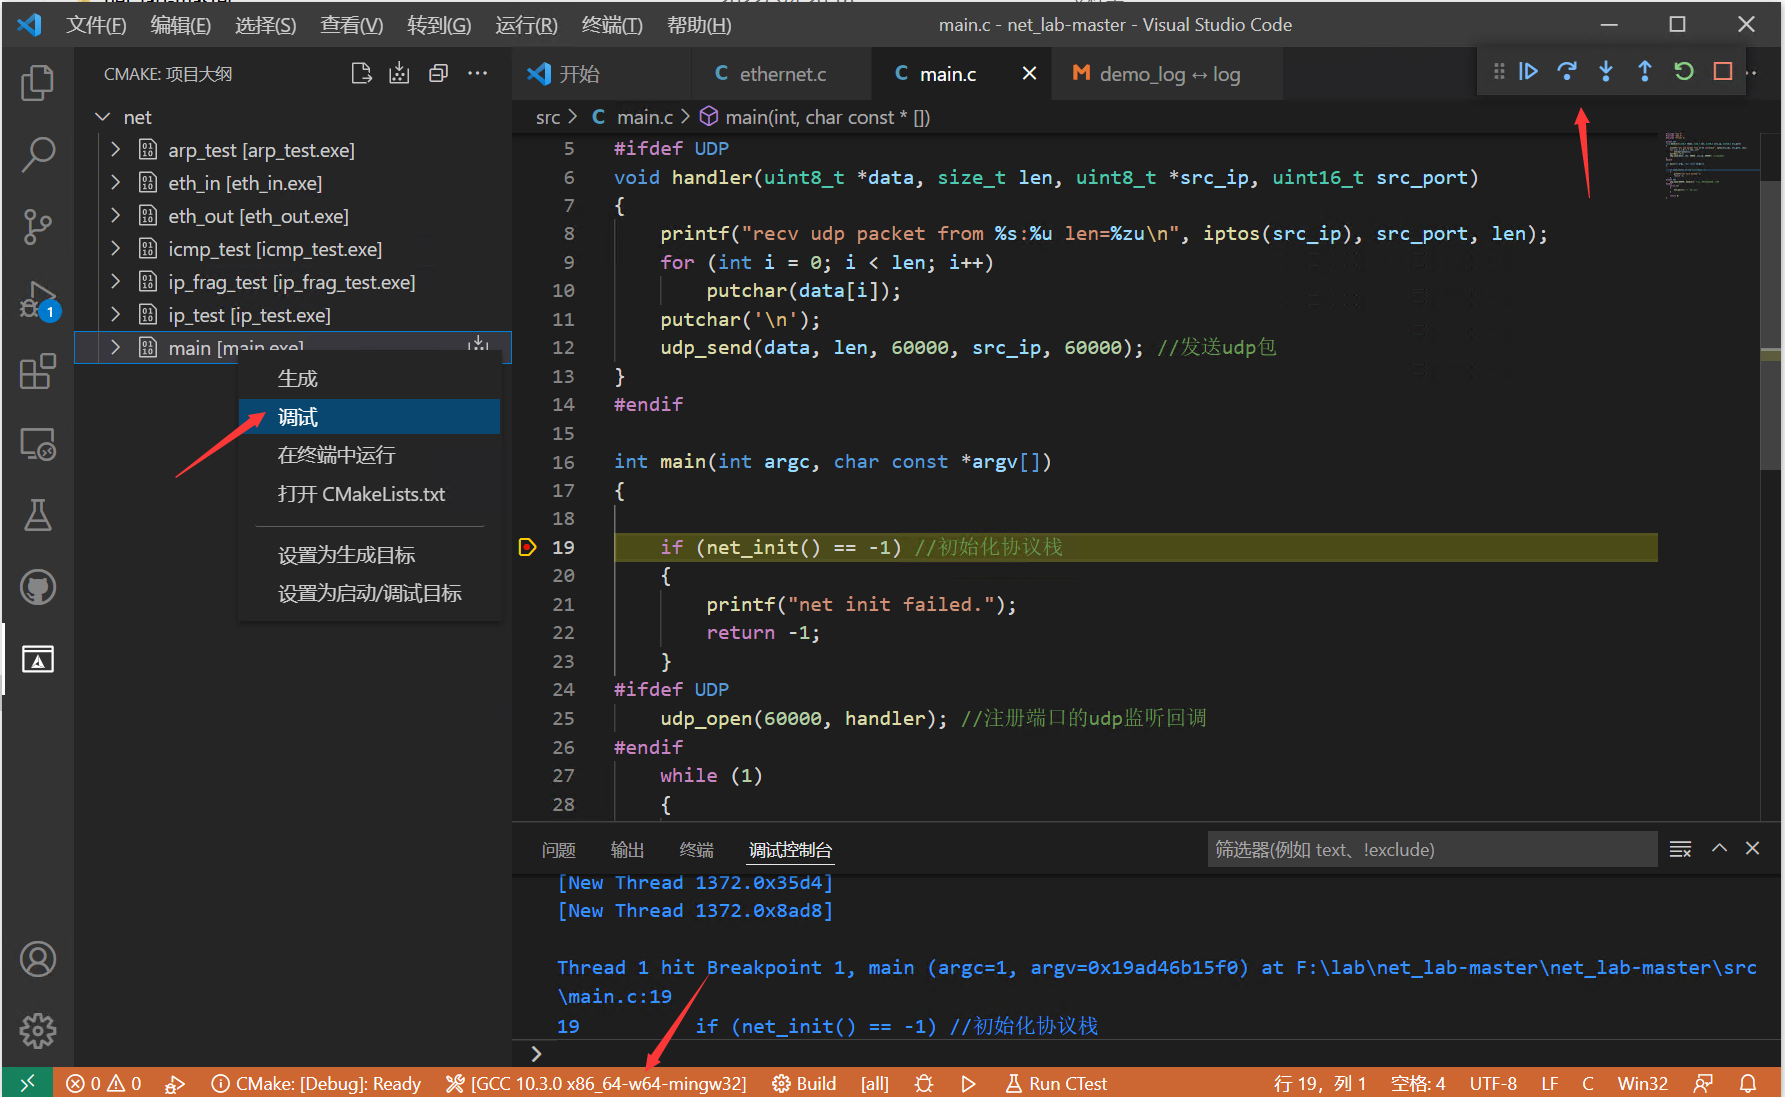Click the build icon on the main target row
Image resolution: width=1785 pixels, height=1097 pixels.
pyautogui.click(x=479, y=343)
